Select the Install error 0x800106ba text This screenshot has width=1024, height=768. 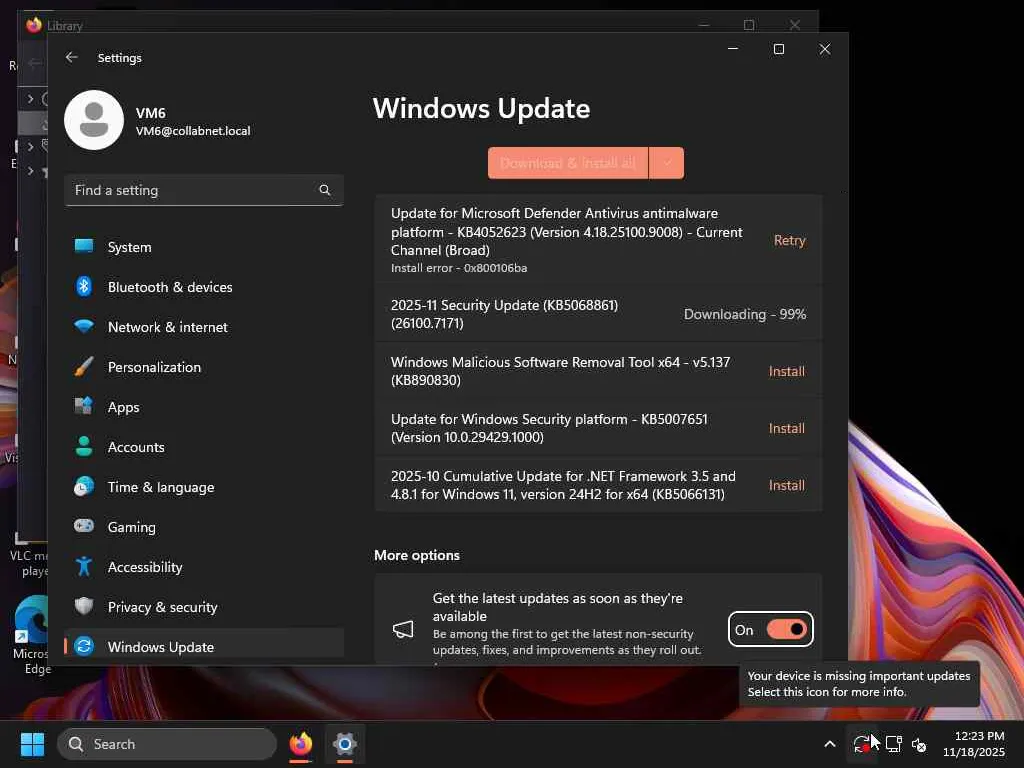(458, 268)
